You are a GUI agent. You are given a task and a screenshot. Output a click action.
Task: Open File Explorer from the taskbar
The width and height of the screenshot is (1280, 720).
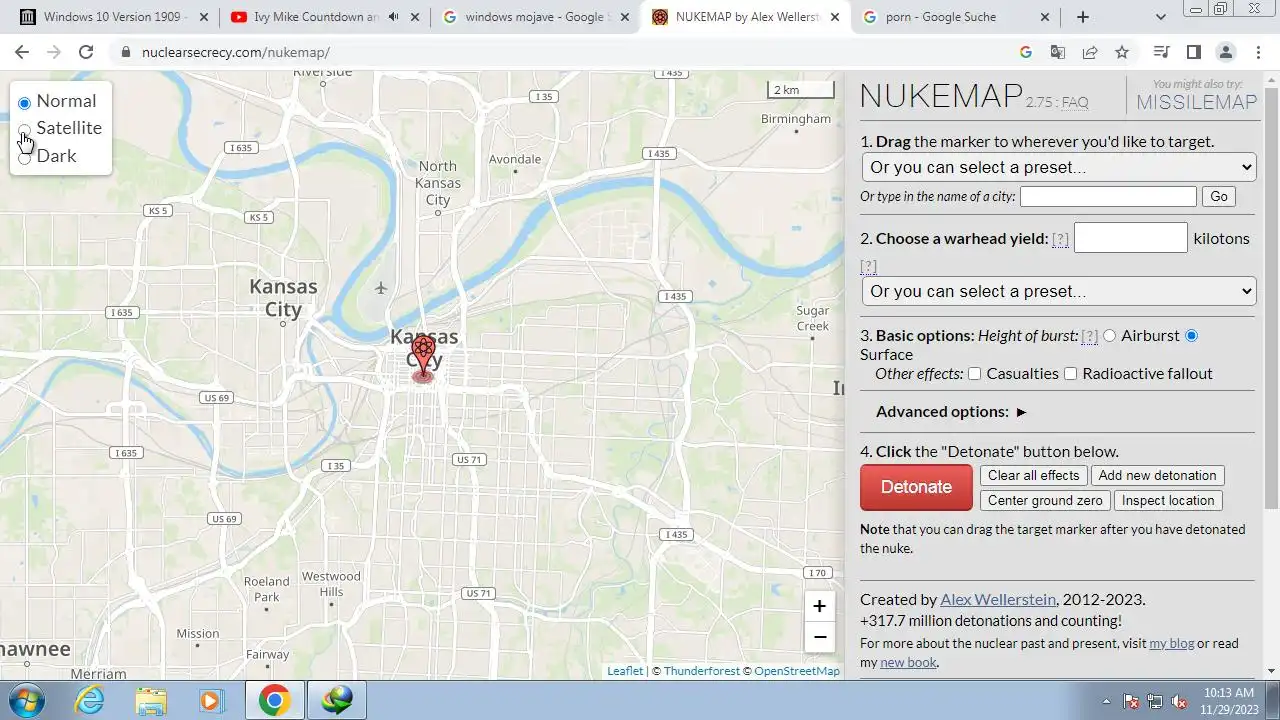pyautogui.click(x=151, y=700)
